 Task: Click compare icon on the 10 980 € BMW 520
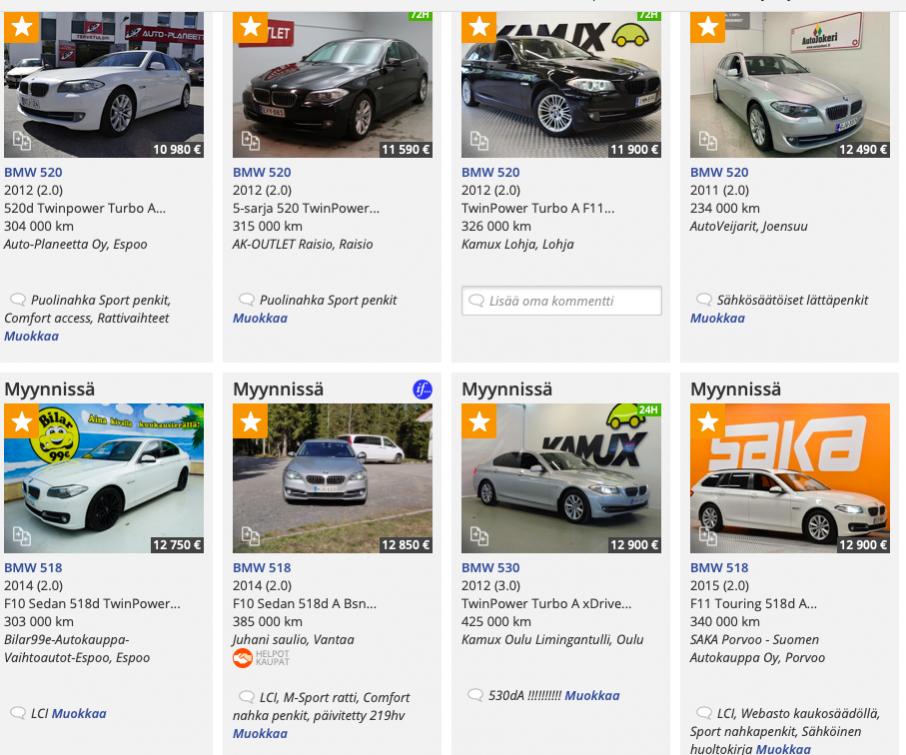[x=22, y=141]
